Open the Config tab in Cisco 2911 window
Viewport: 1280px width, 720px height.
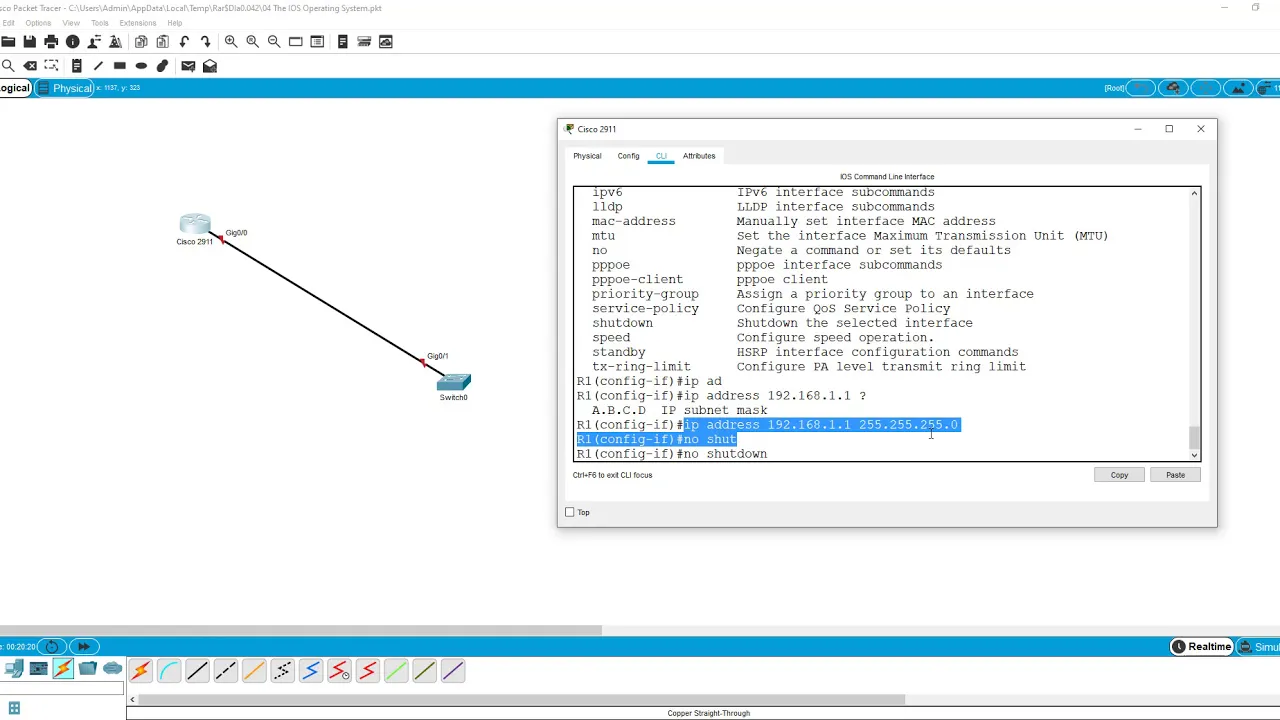(628, 156)
